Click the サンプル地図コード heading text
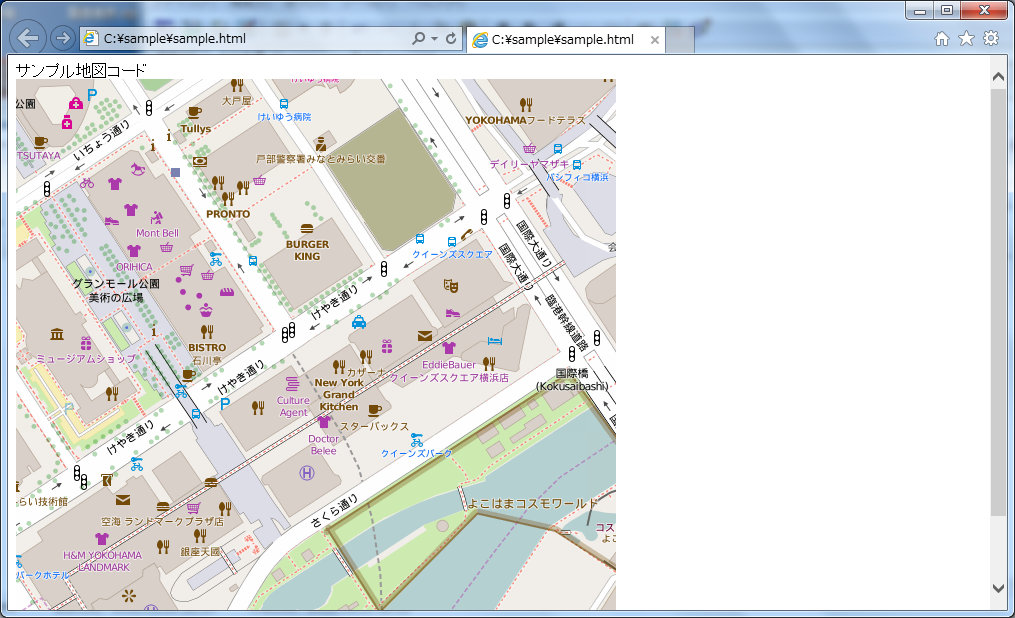The width and height of the screenshot is (1015, 618). [81, 70]
